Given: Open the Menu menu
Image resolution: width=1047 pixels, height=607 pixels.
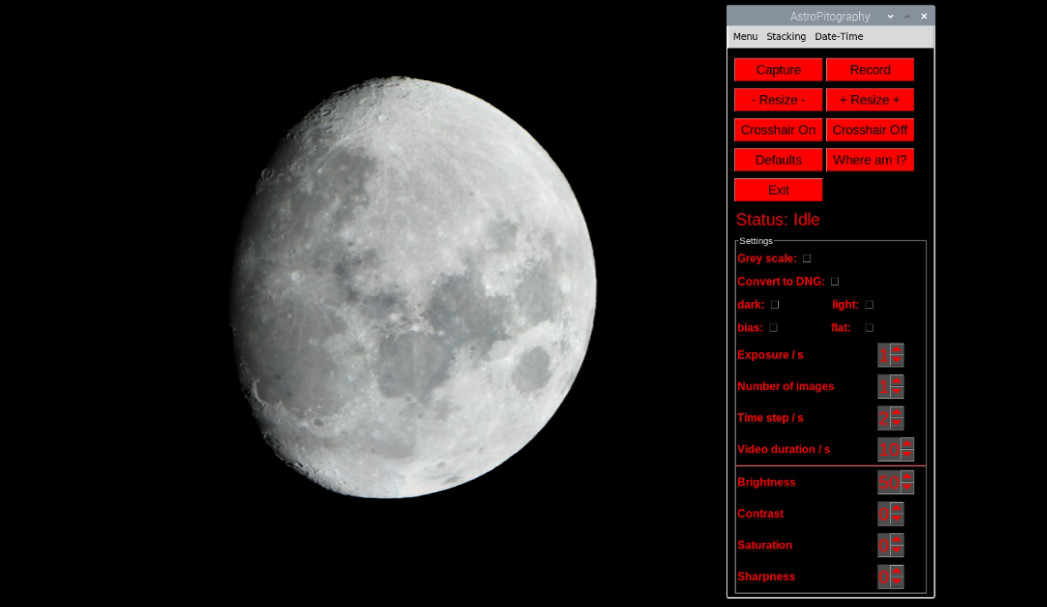Looking at the screenshot, I should click(744, 36).
